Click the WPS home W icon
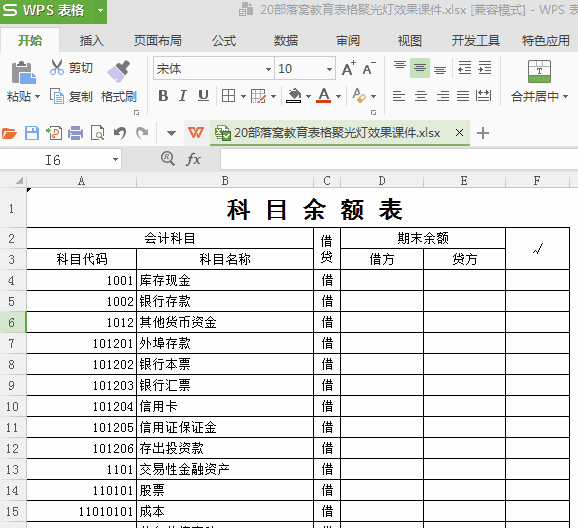The height and width of the screenshot is (528, 578). (x=196, y=132)
